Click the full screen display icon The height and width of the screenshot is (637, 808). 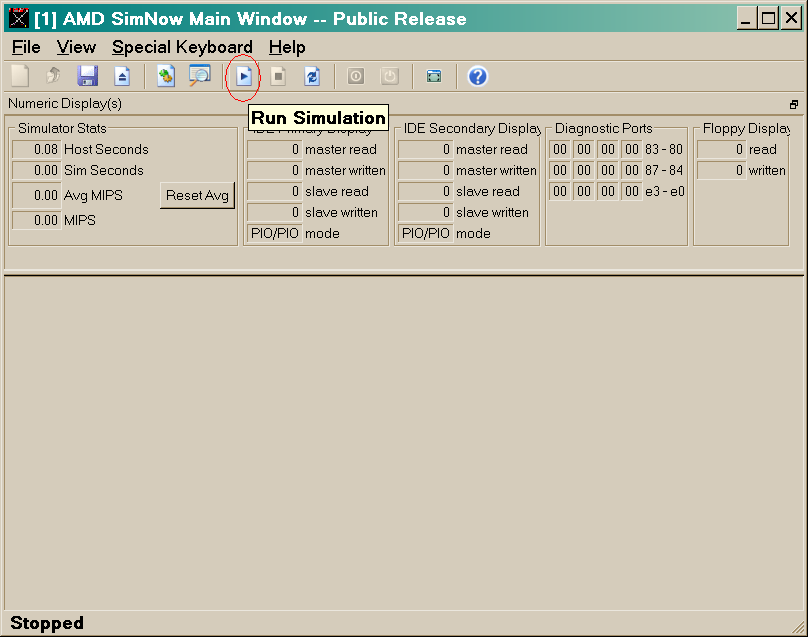click(433, 76)
